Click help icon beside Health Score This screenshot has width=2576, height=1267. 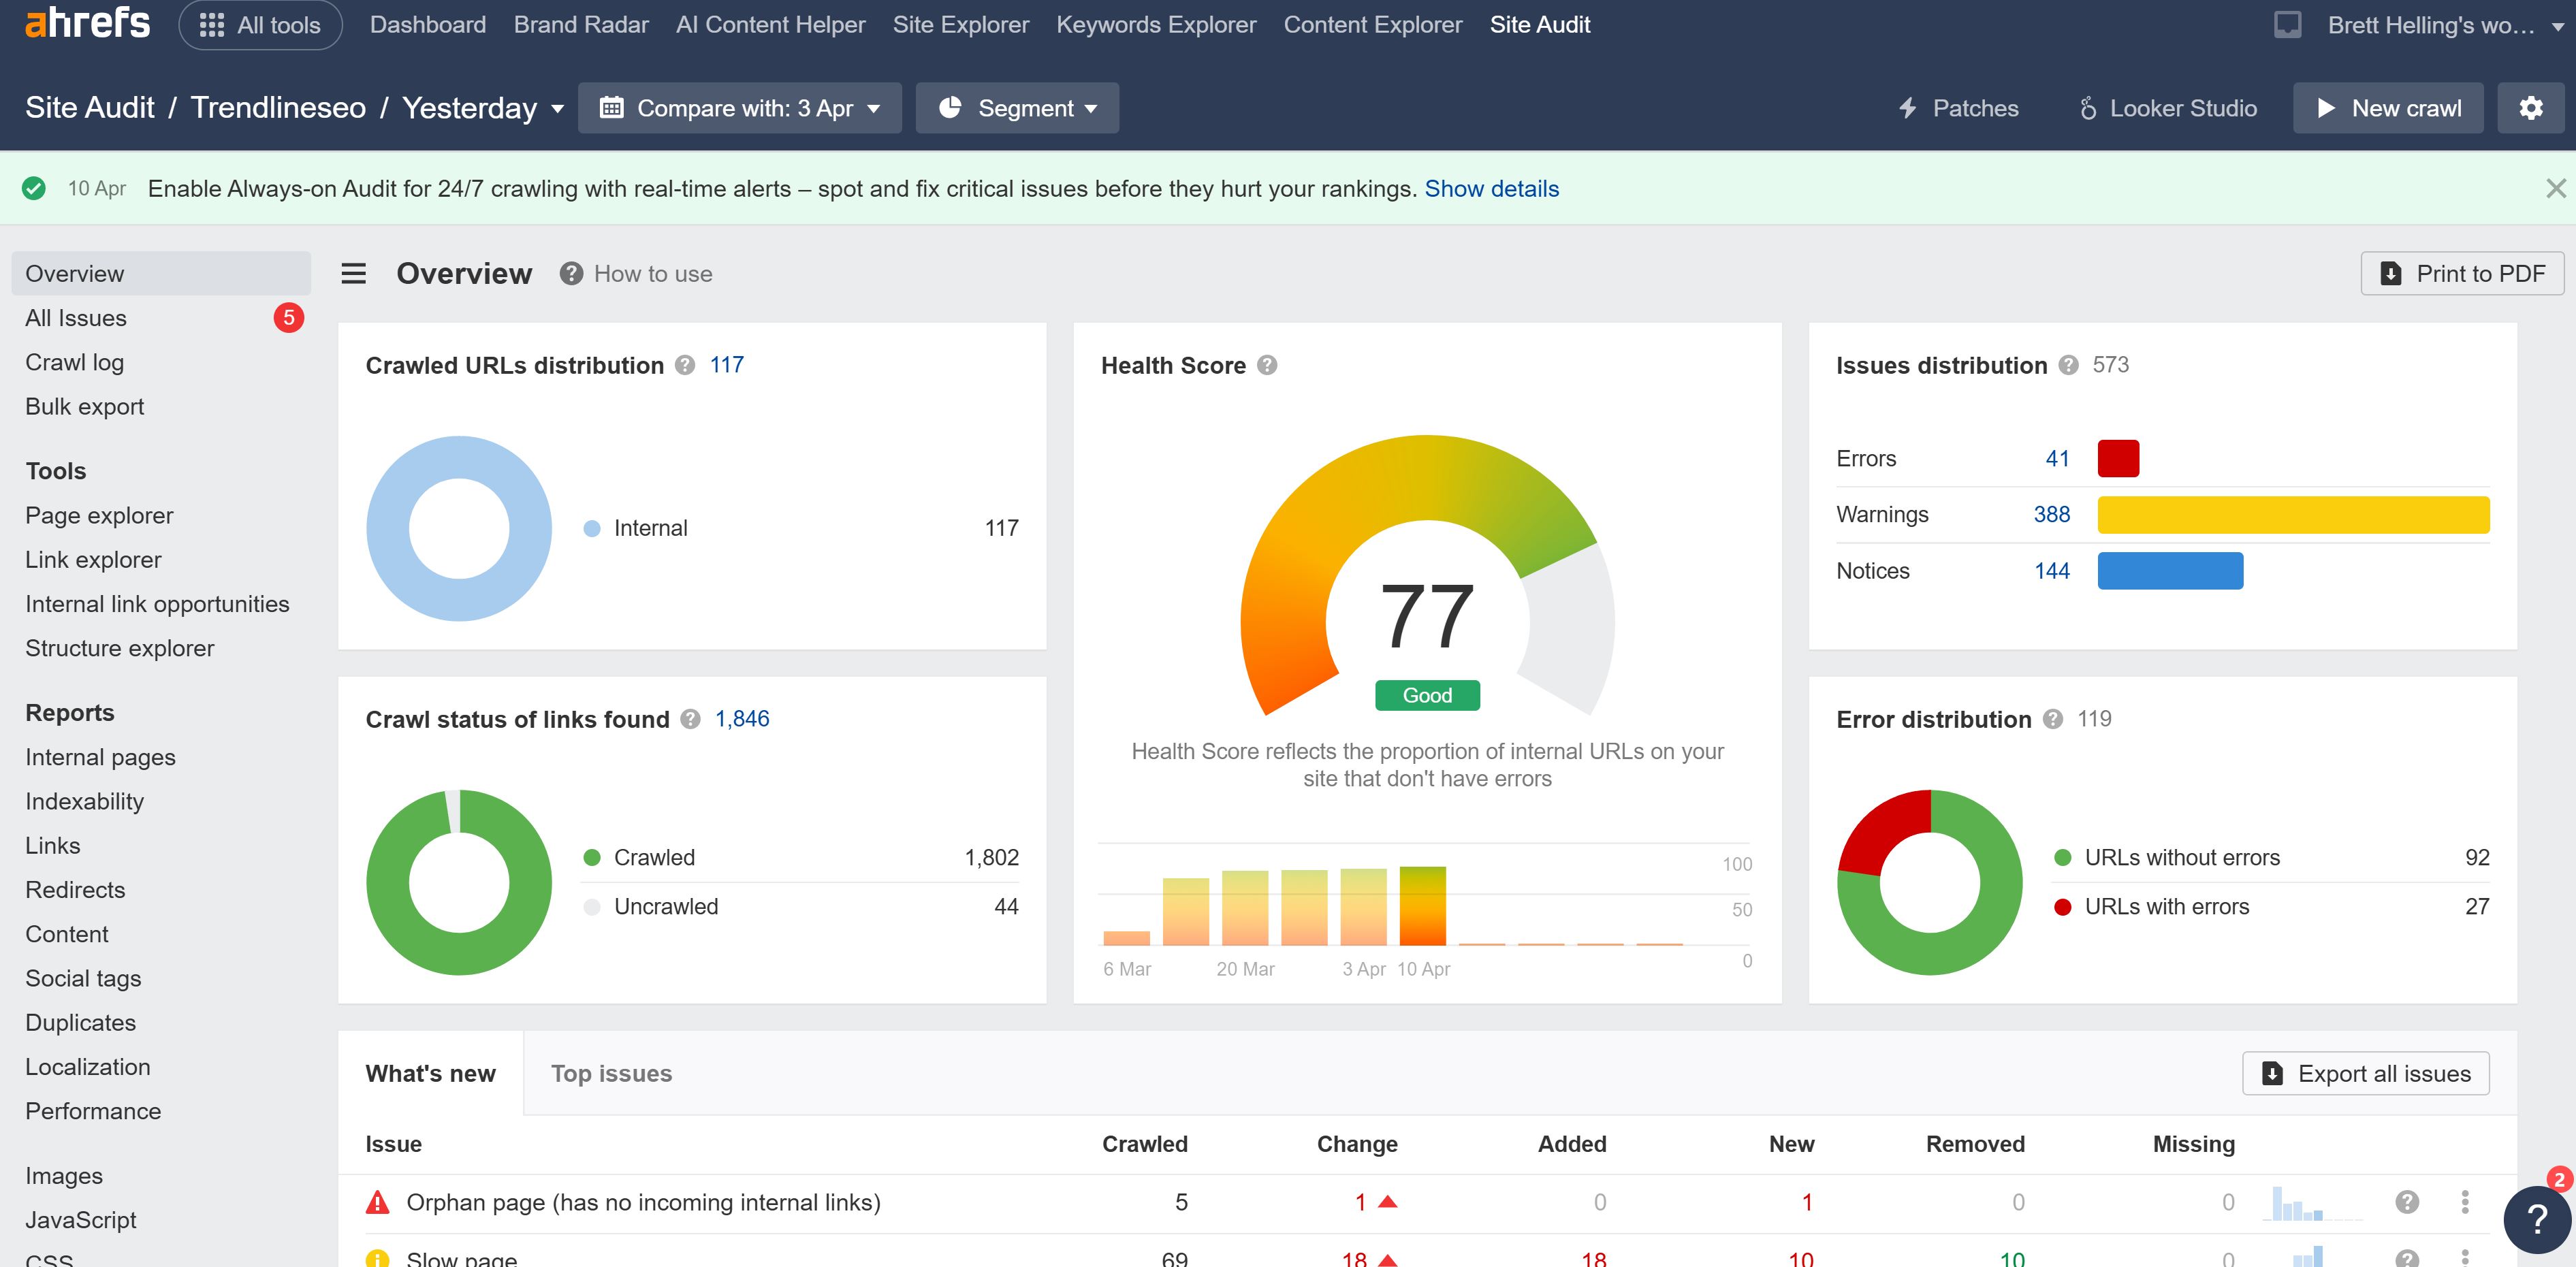pyautogui.click(x=1267, y=365)
